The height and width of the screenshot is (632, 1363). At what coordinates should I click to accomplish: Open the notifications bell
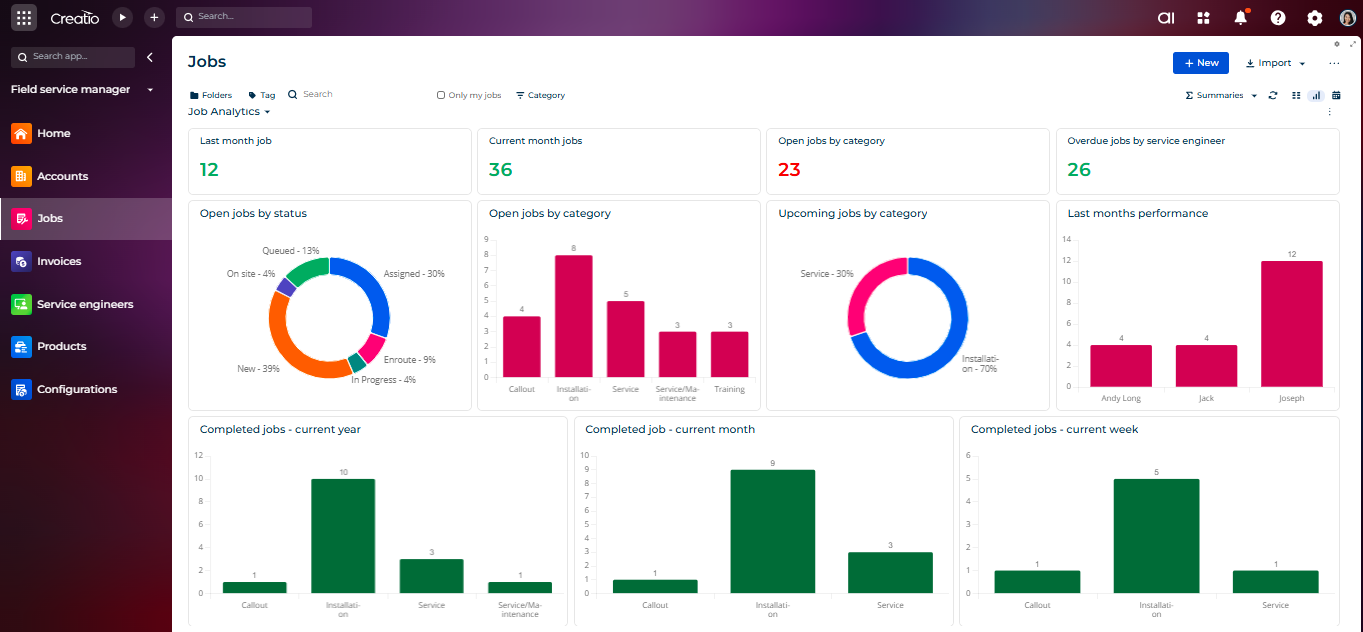coord(1241,18)
